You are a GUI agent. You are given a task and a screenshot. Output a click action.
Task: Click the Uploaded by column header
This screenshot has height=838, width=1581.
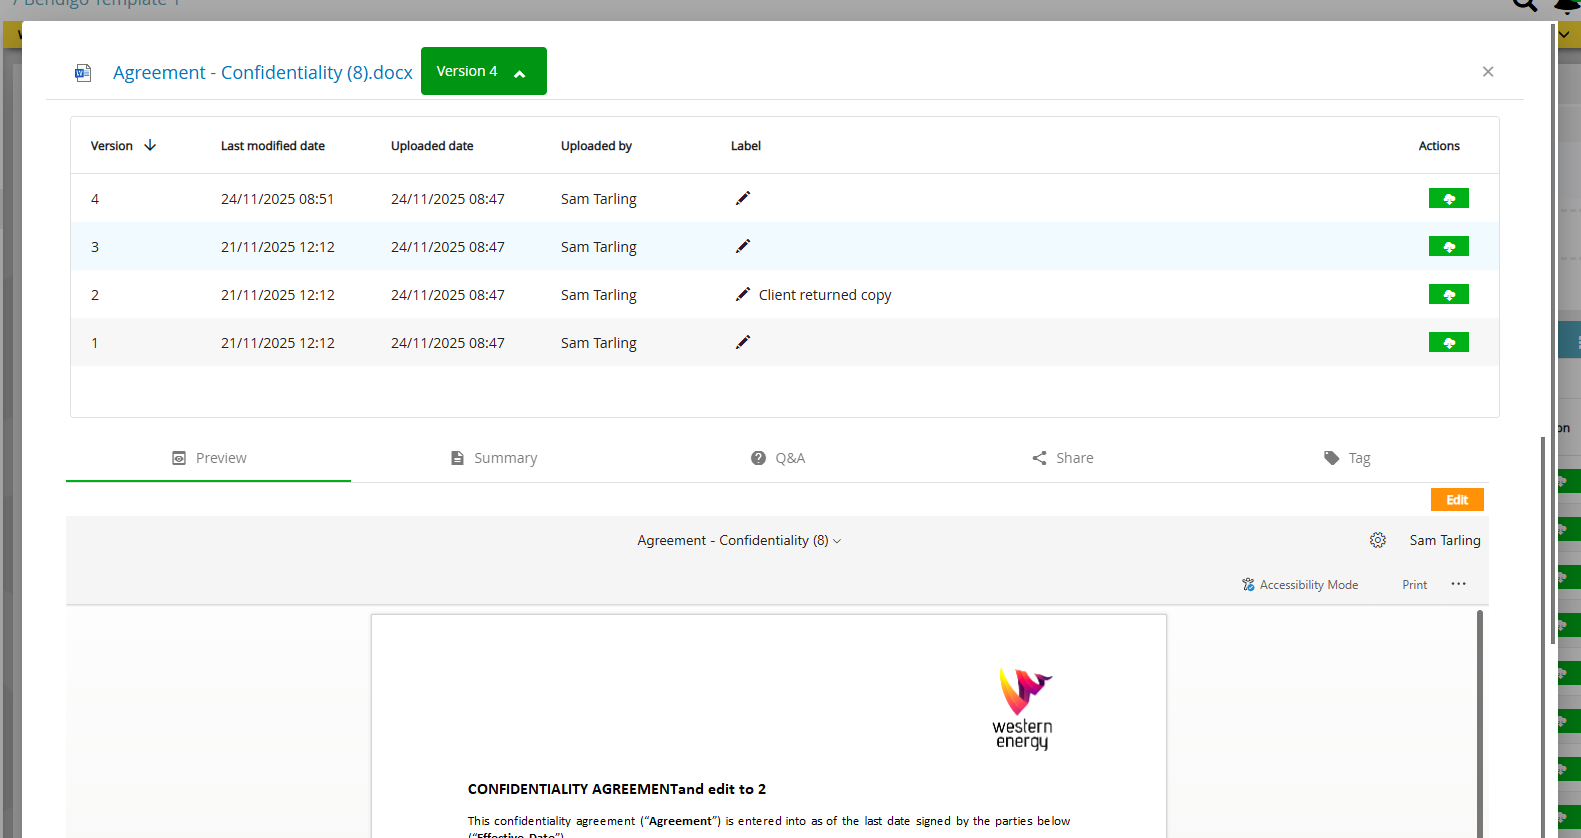tap(596, 146)
